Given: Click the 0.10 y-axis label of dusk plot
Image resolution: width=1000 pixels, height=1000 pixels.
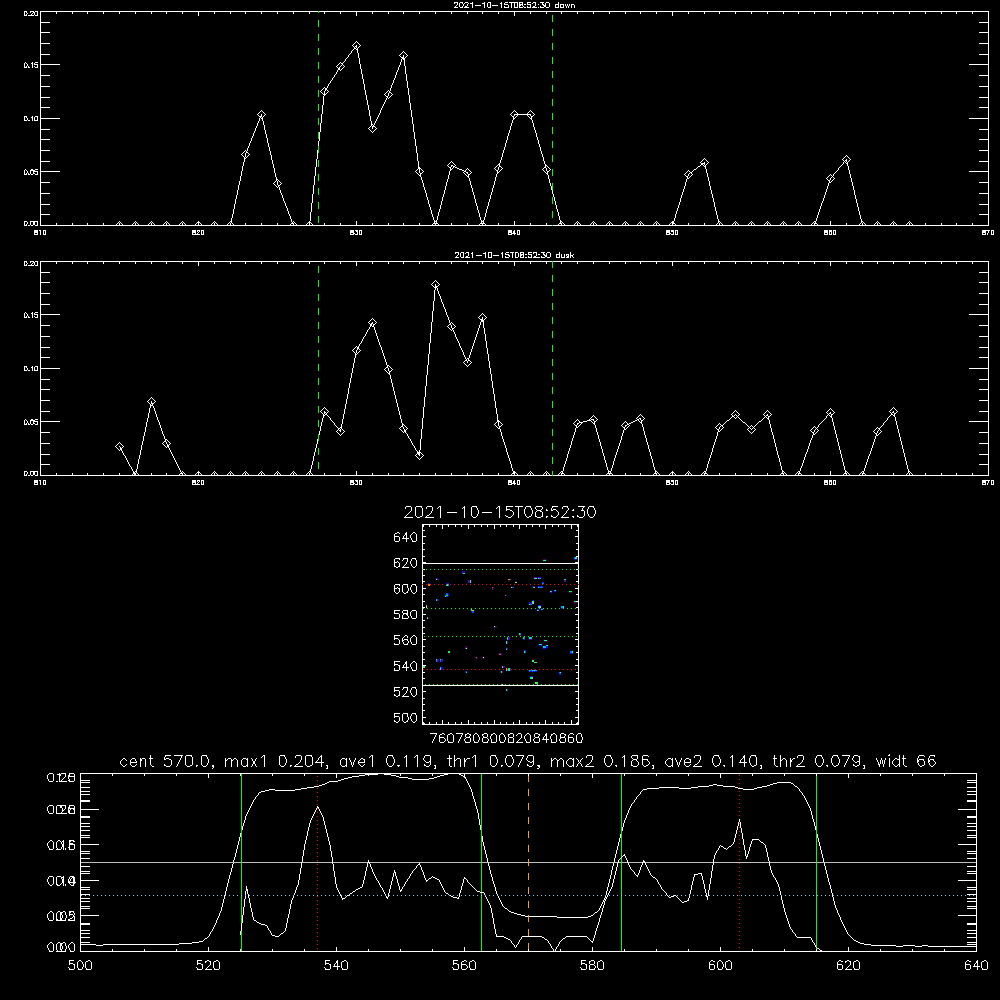Looking at the screenshot, I should click(31, 369).
